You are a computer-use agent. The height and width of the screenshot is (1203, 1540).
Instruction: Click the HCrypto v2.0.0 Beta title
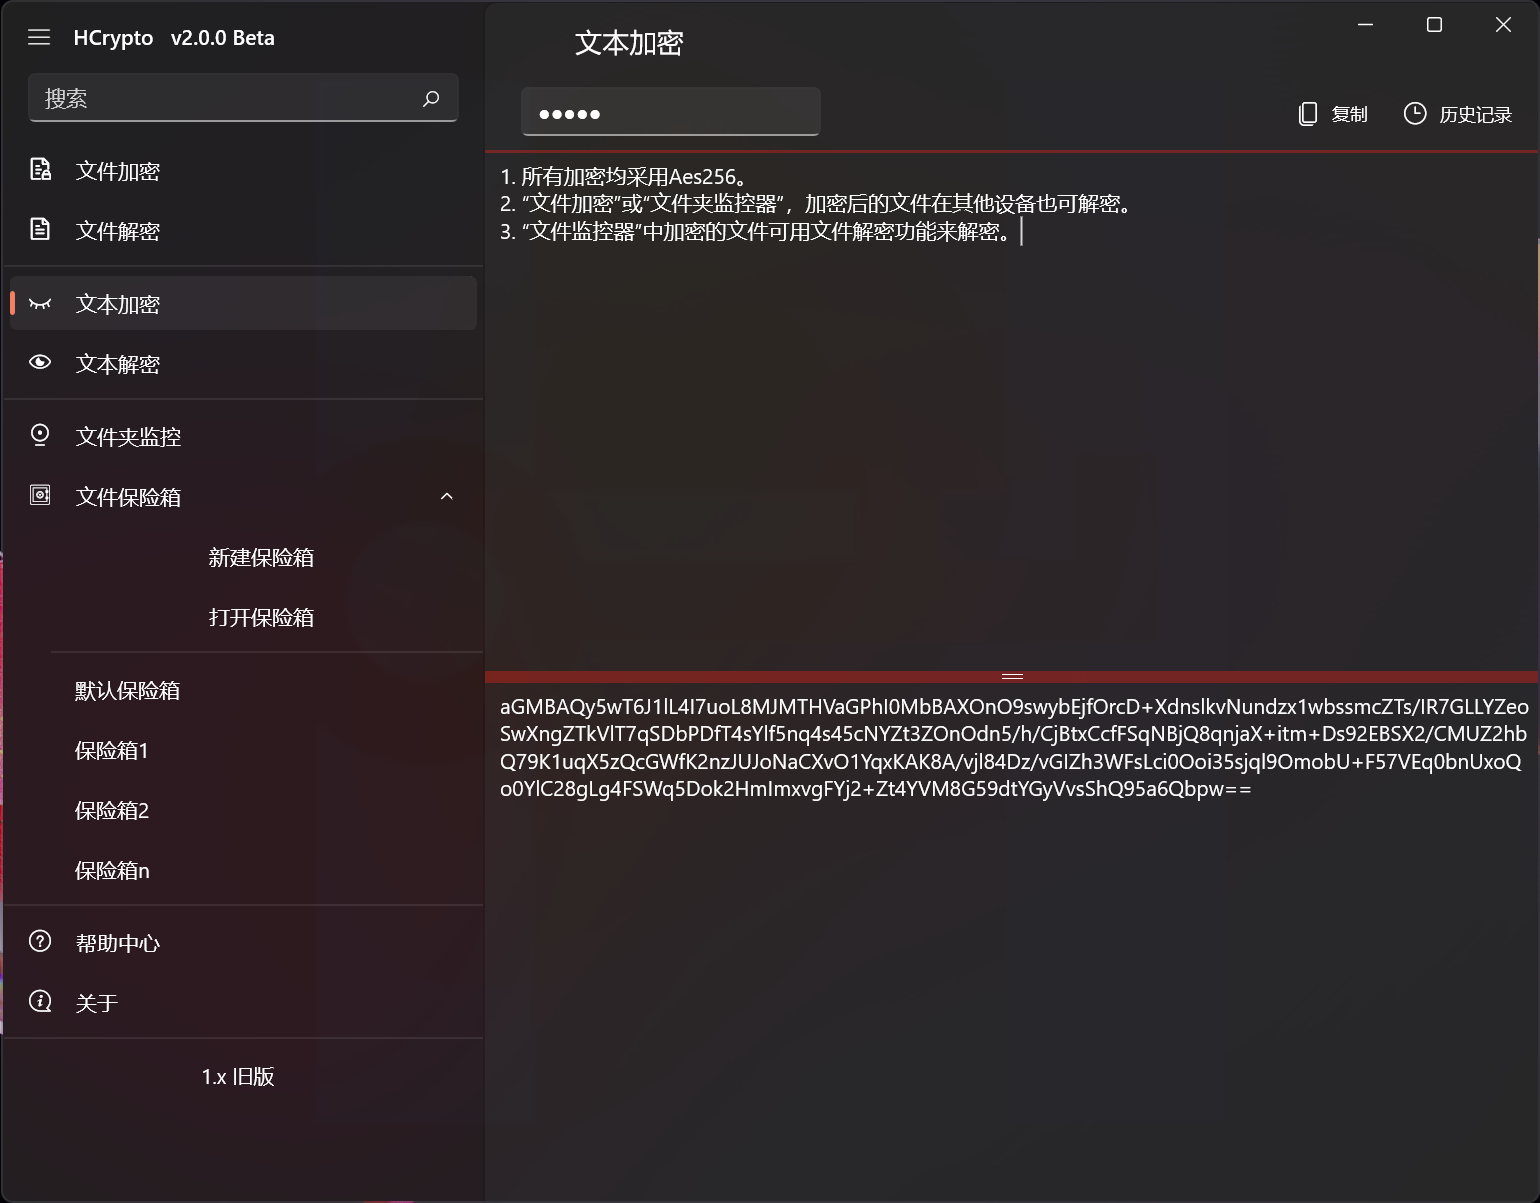point(174,38)
